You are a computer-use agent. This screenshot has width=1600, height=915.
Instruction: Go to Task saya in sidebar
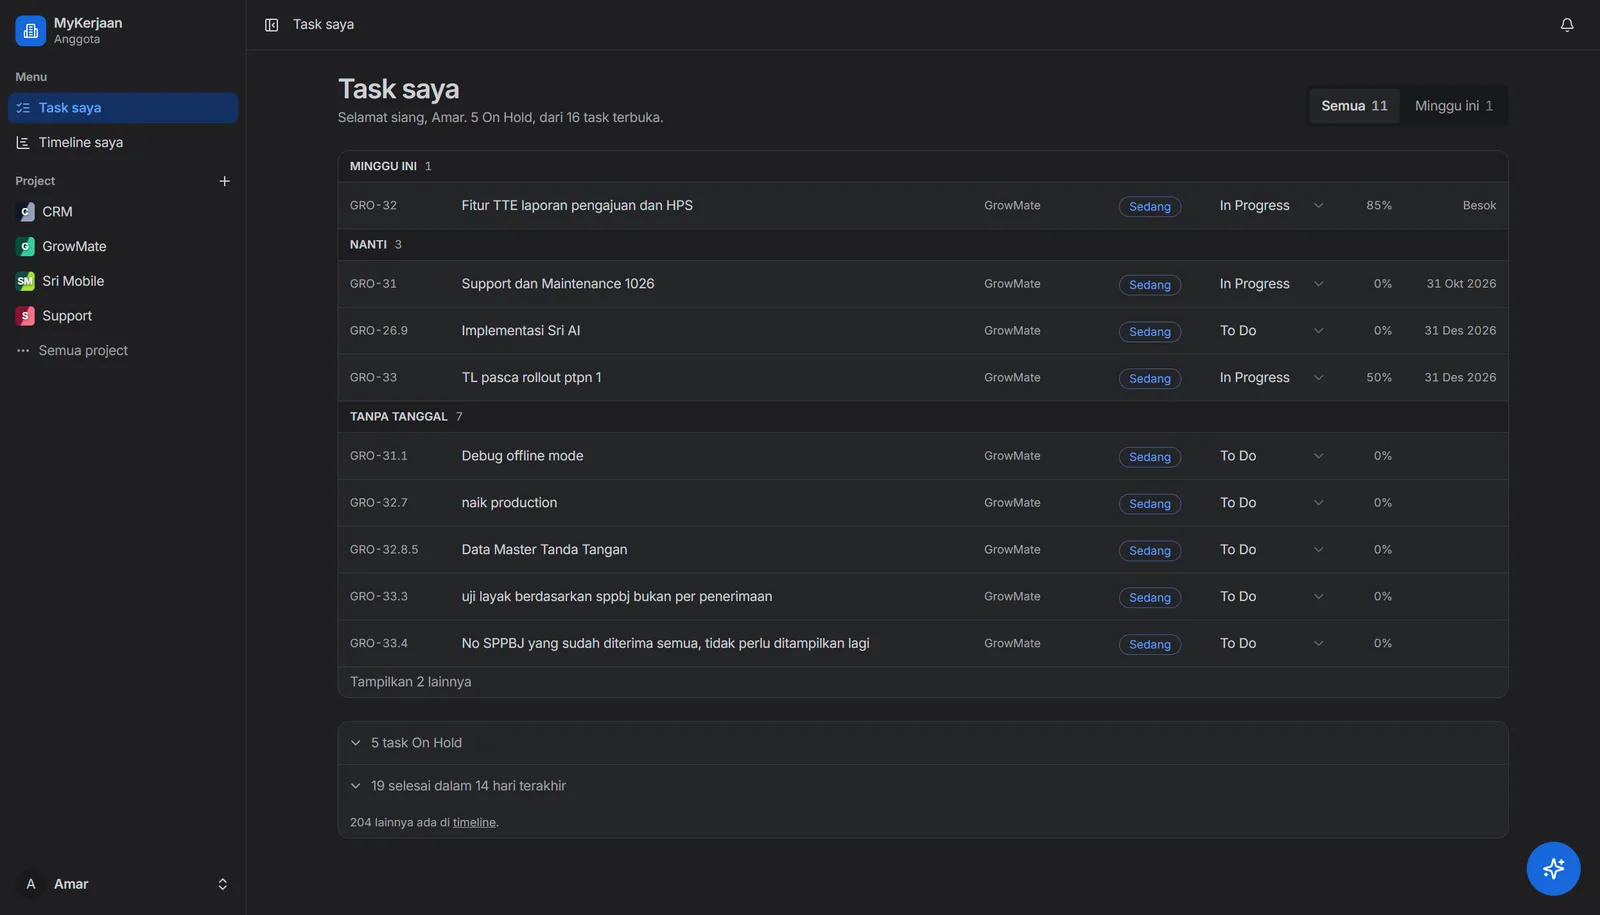pyautogui.click(x=123, y=108)
